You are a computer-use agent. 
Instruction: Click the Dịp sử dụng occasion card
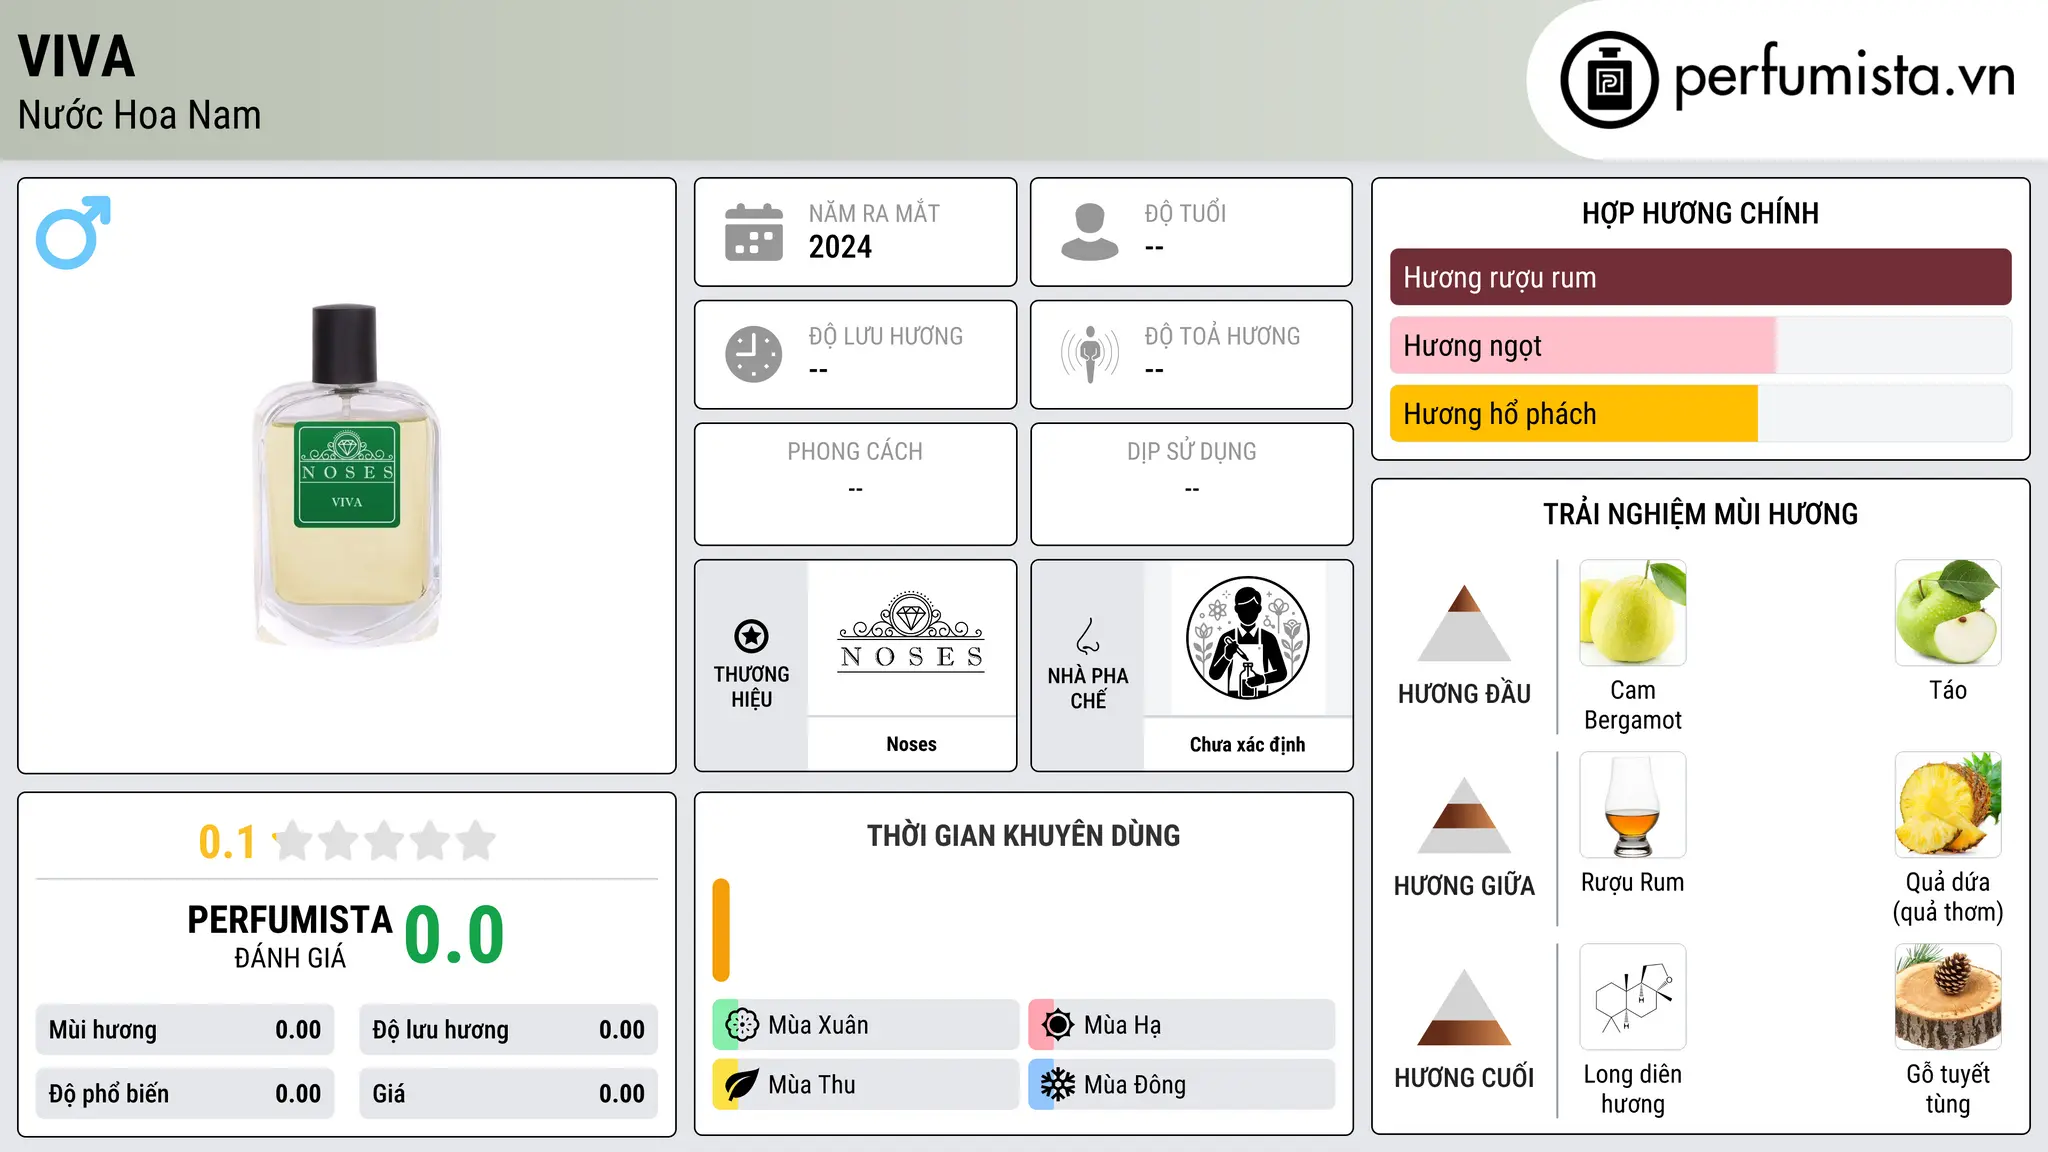tap(1192, 484)
